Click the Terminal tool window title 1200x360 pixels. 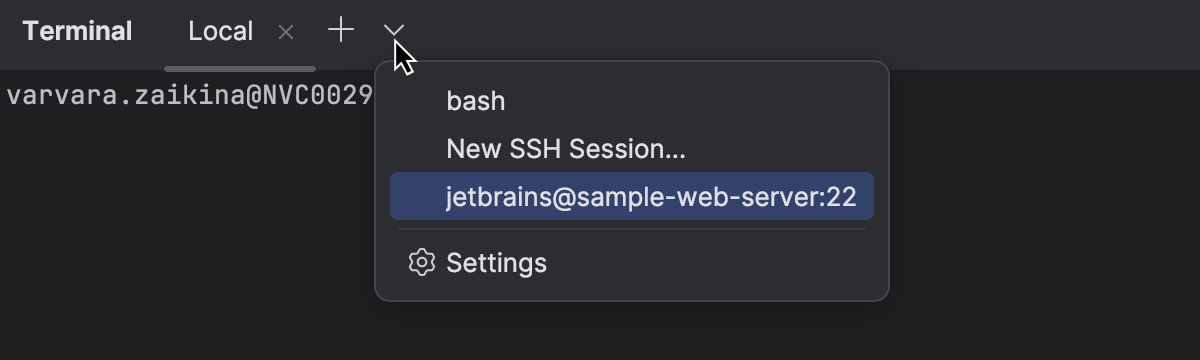[x=77, y=31]
